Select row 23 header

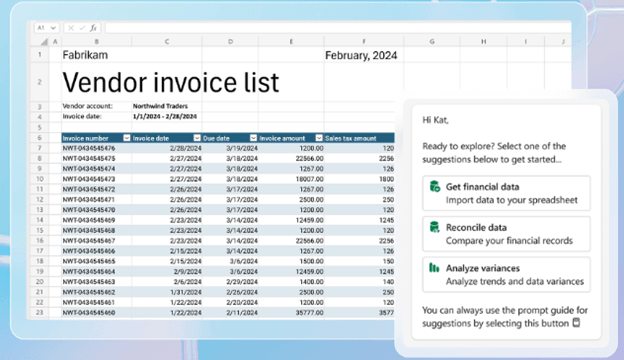click(39, 312)
